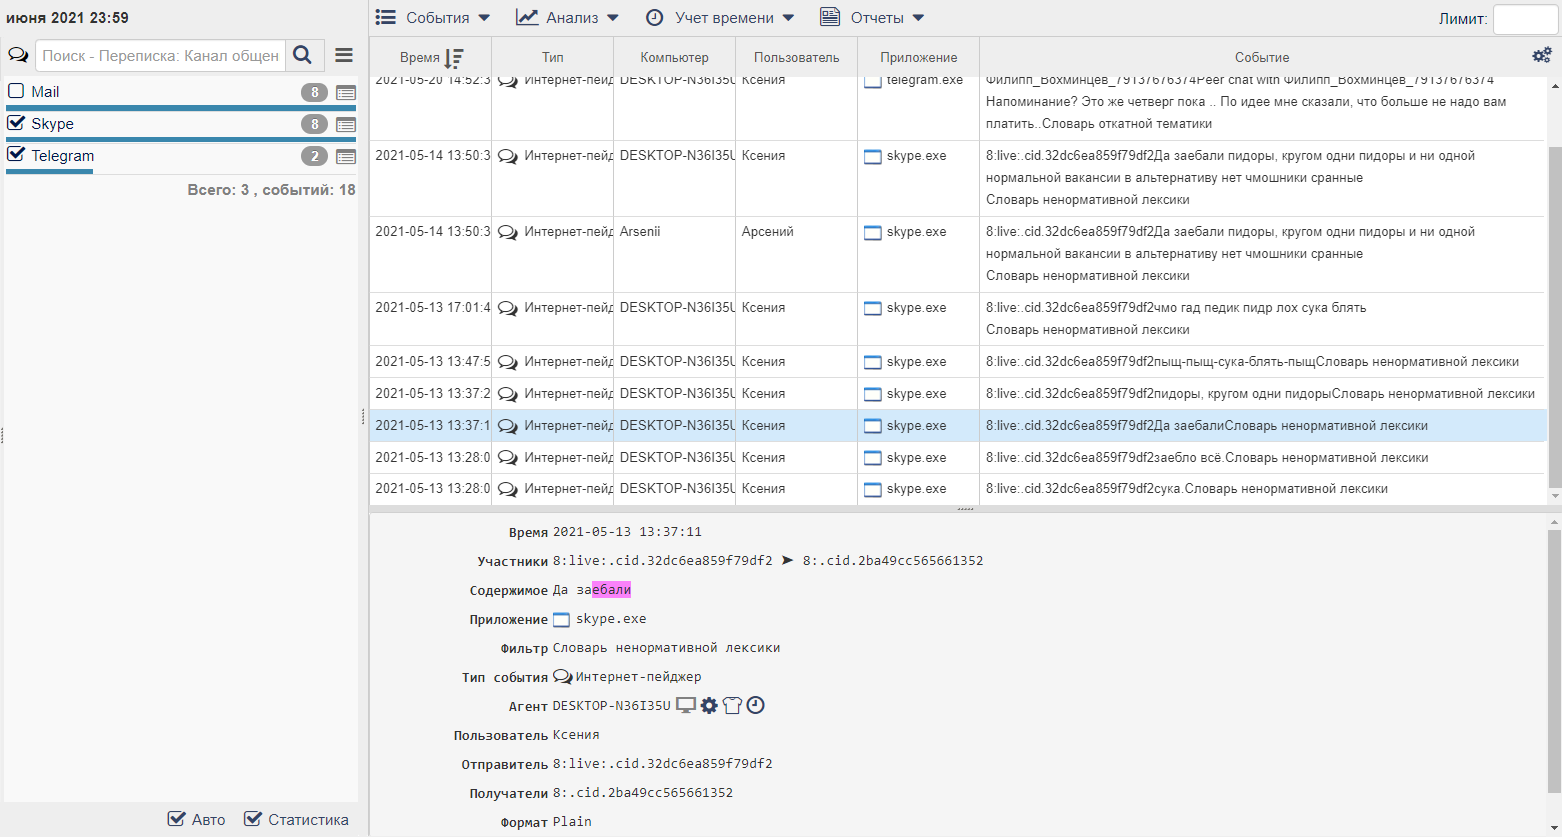Screen dimensions: 1562x837
Task: Sort the table by the Компьютер column
Action: (675, 58)
